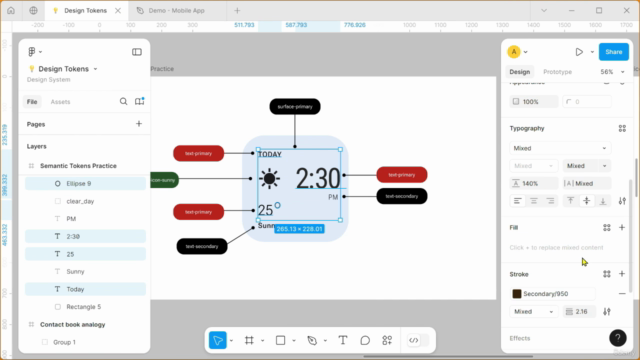Toggle Dev Mode code switch

click(418, 340)
